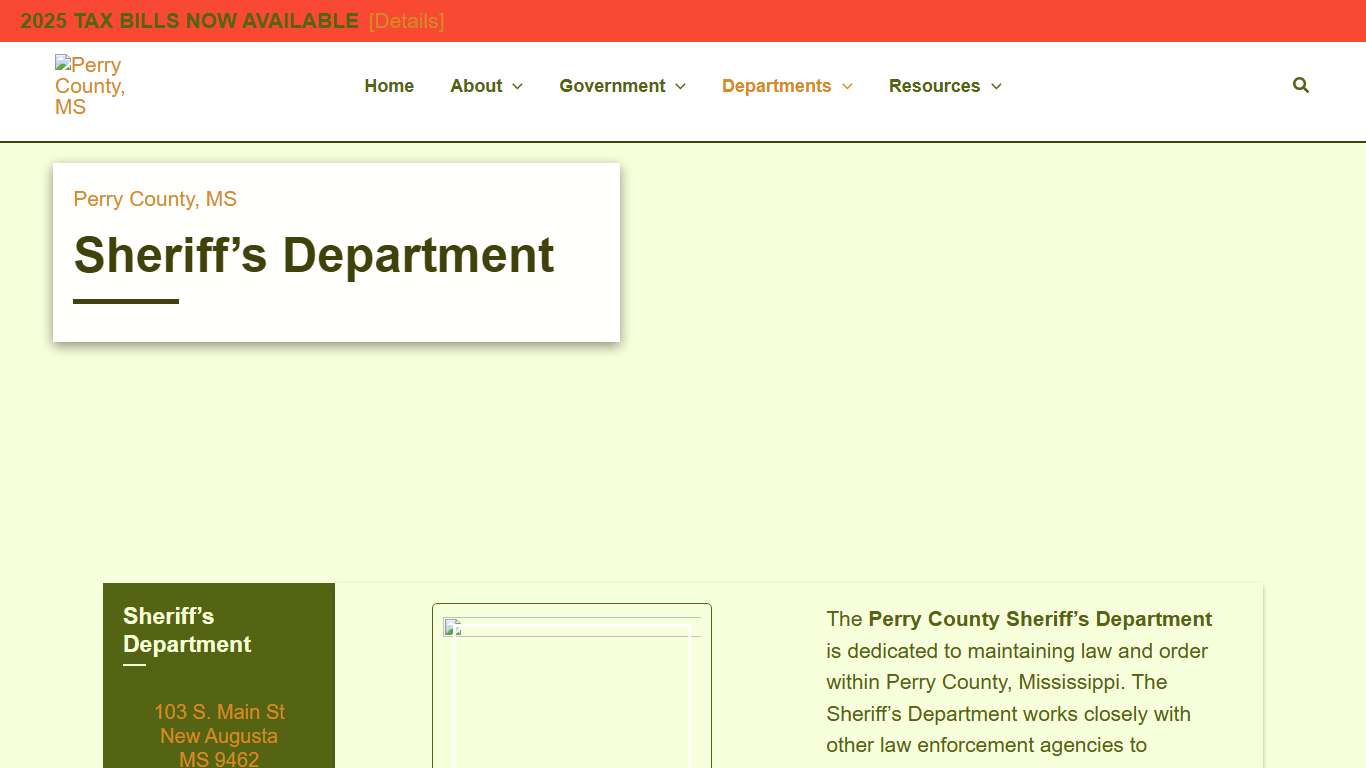Screen dimensions: 1366x768
Task: Click the Perry County, MS breadcrumb label
Action: 154,199
